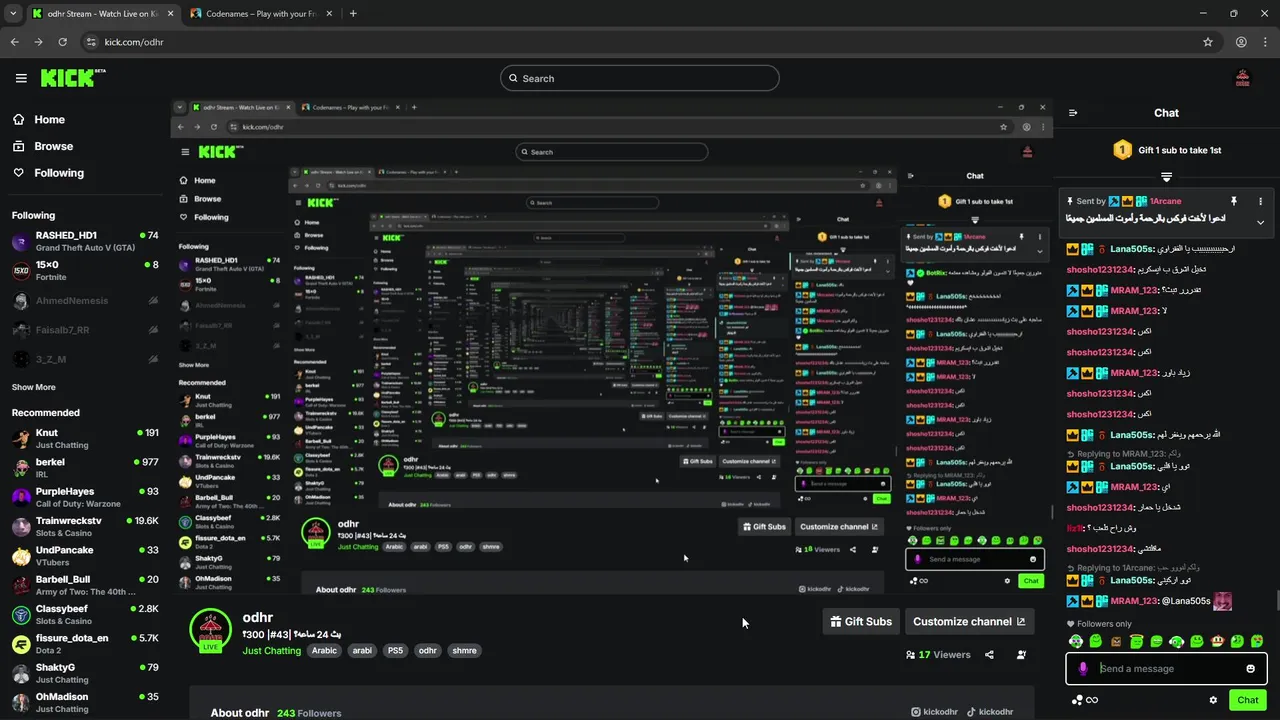
Task: Focus the Kick Search box
Action: pyautogui.click(x=640, y=78)
